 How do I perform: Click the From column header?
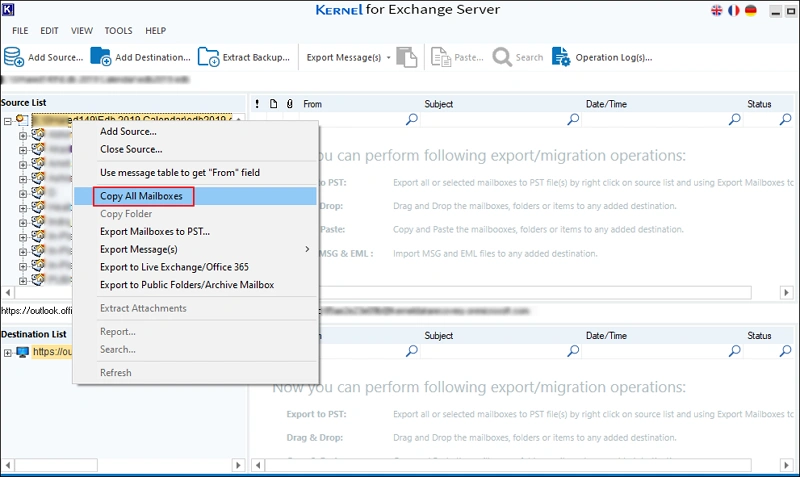[x=312, y=104]
